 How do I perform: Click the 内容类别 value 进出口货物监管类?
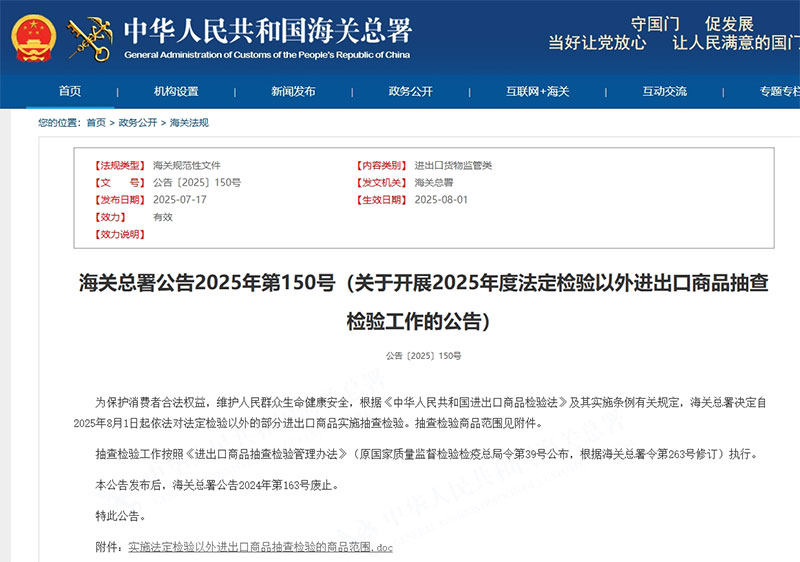(x=453, y=165)
